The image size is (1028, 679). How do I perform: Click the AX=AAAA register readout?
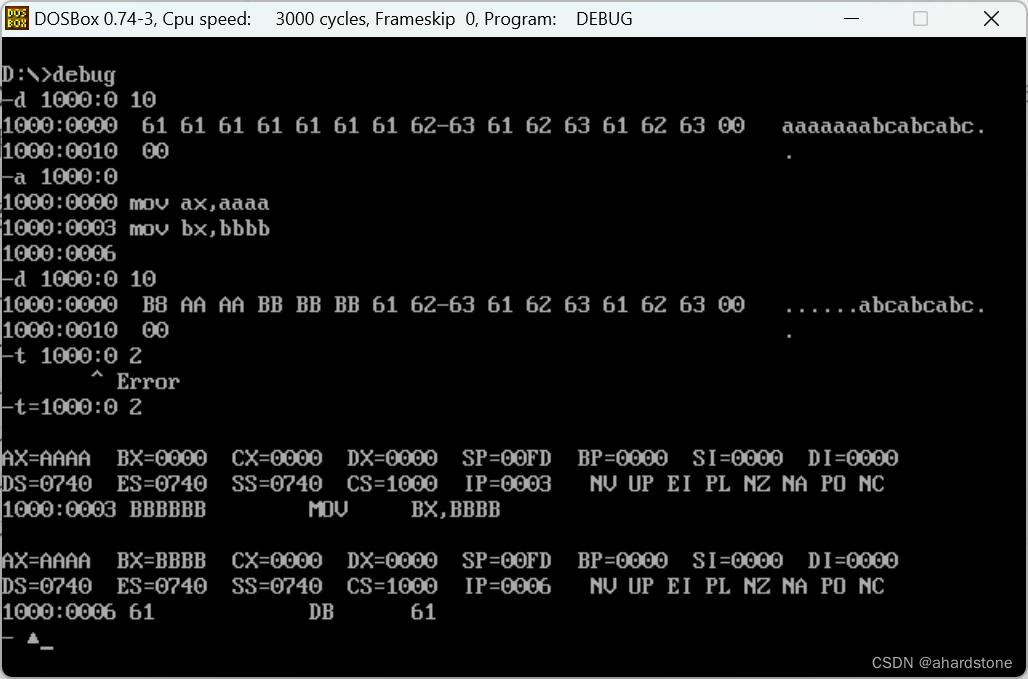point(47,458)
